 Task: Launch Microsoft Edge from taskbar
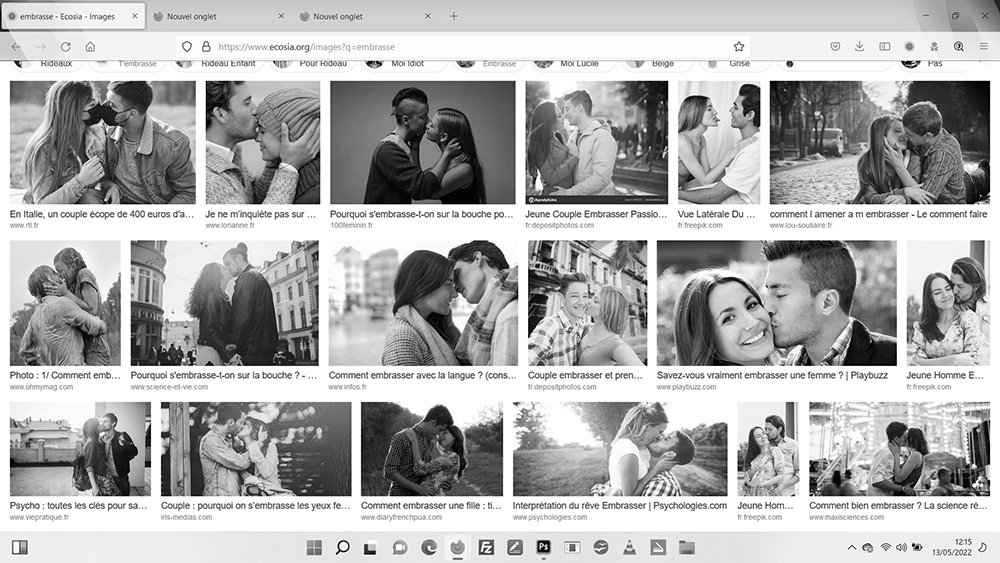tap(429, 547)
